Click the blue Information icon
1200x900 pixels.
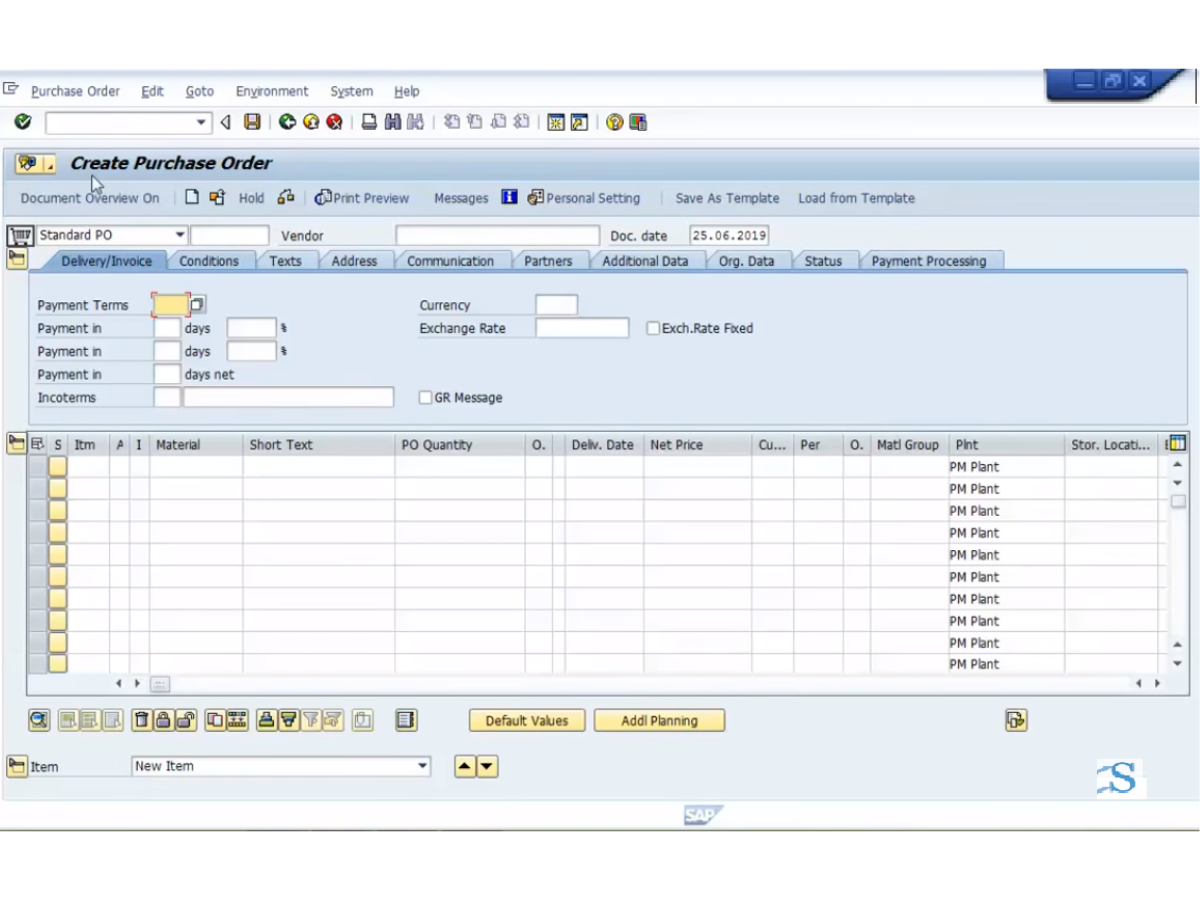[509, 197]
